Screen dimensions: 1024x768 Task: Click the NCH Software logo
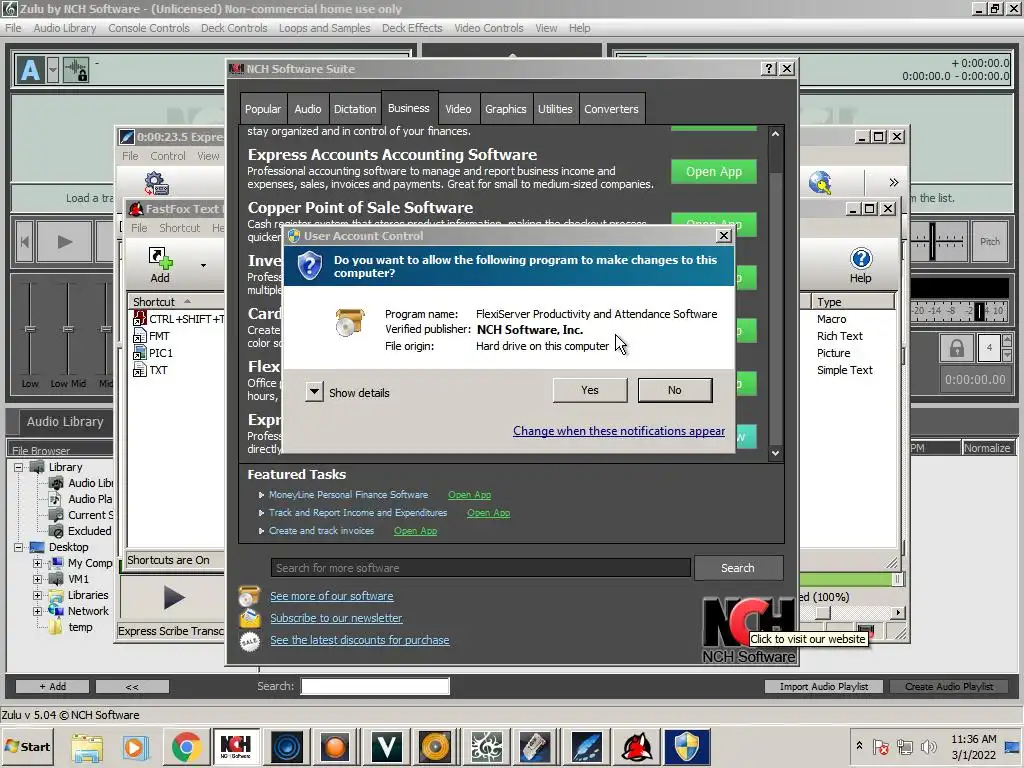(748, 630)
